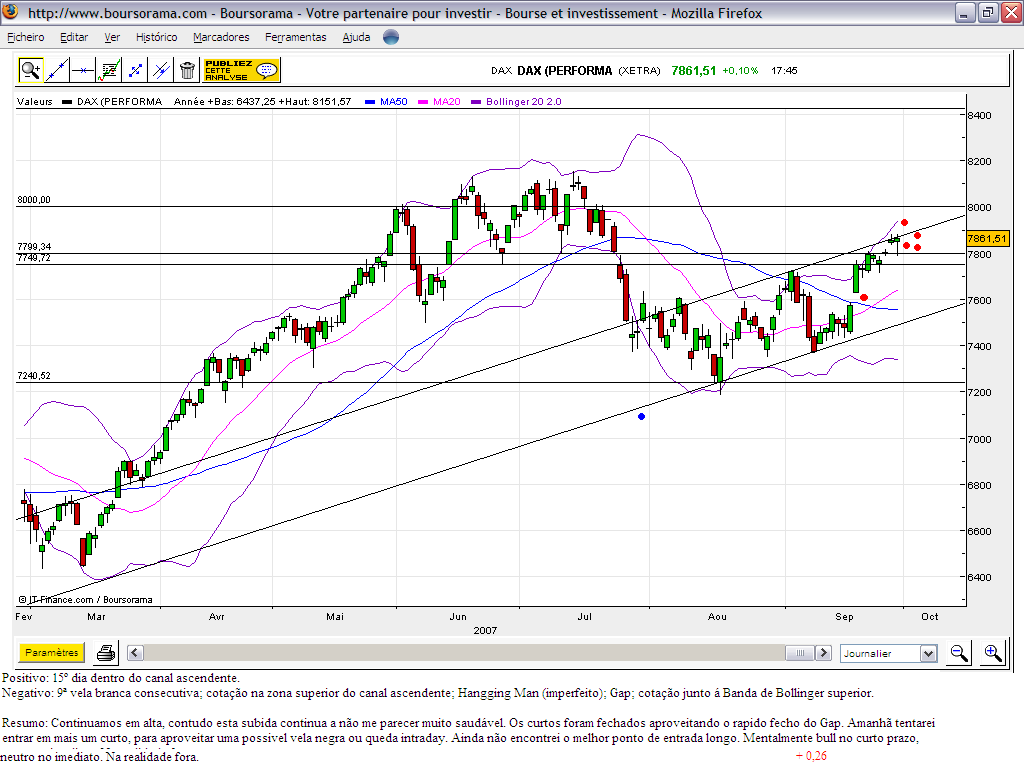Click the 17:45 quote time
Viewport: 1024px width, 768px height.
pos(784,71)
